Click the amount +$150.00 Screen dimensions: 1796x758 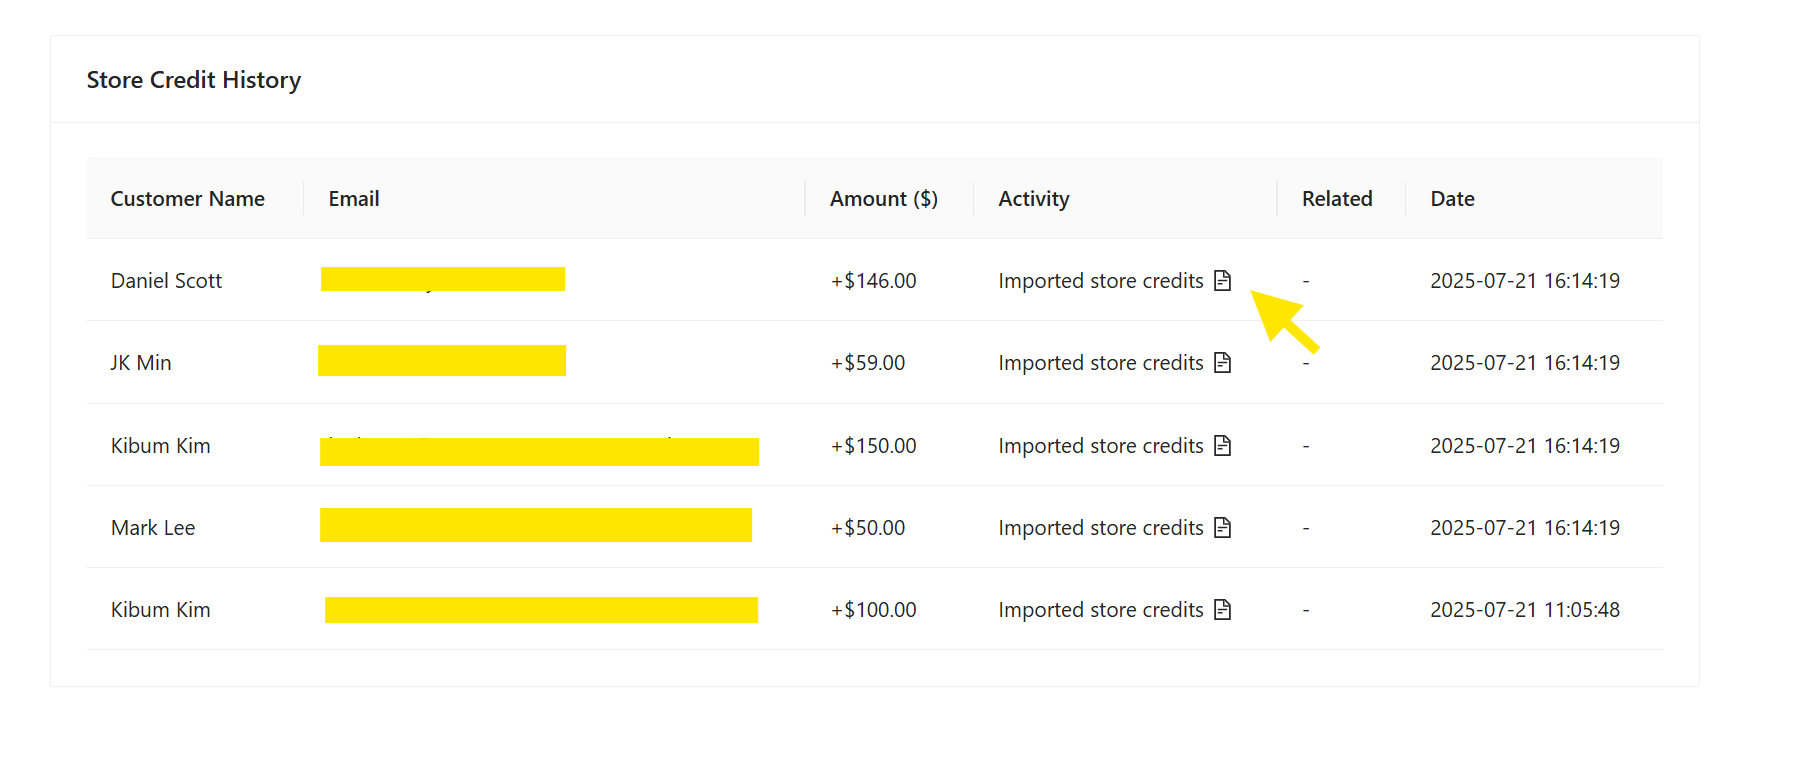pos(874,446)
